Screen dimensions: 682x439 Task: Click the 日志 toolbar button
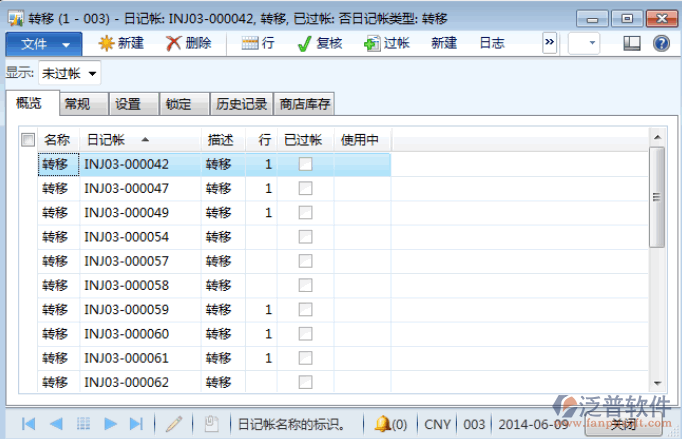pyautogui.click(x=492, y=43)
